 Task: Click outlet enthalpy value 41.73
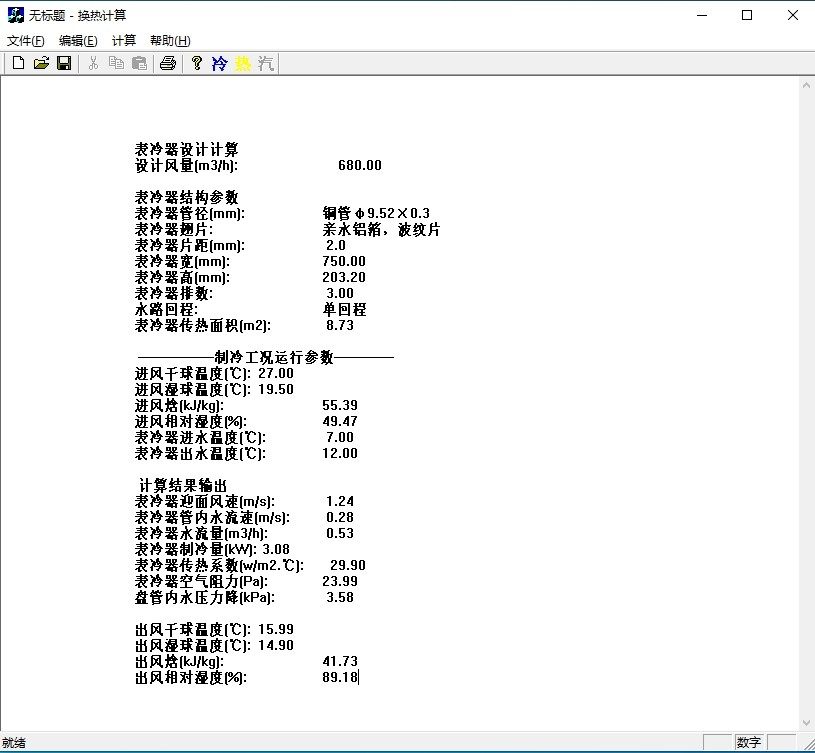[x=340, y=662]
